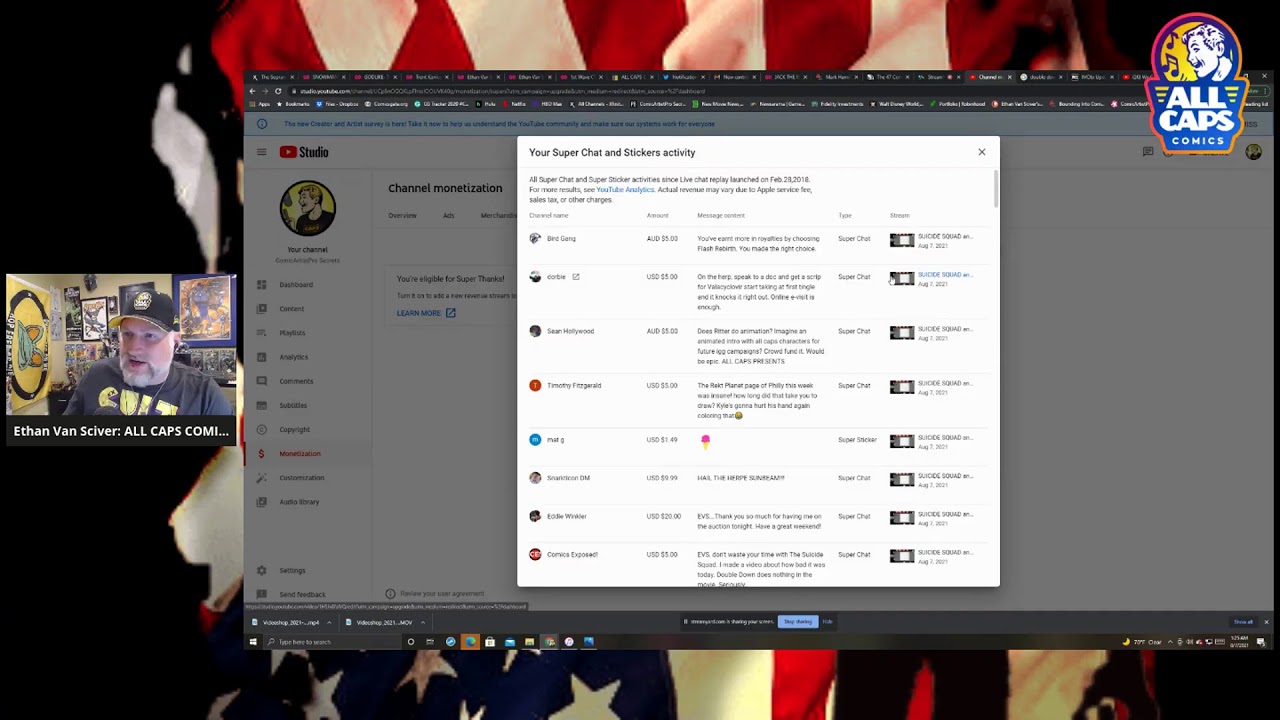The image size is (1280, 720).
Task: Expand the Videoshop MOV download options chevron
Action: 422,622
